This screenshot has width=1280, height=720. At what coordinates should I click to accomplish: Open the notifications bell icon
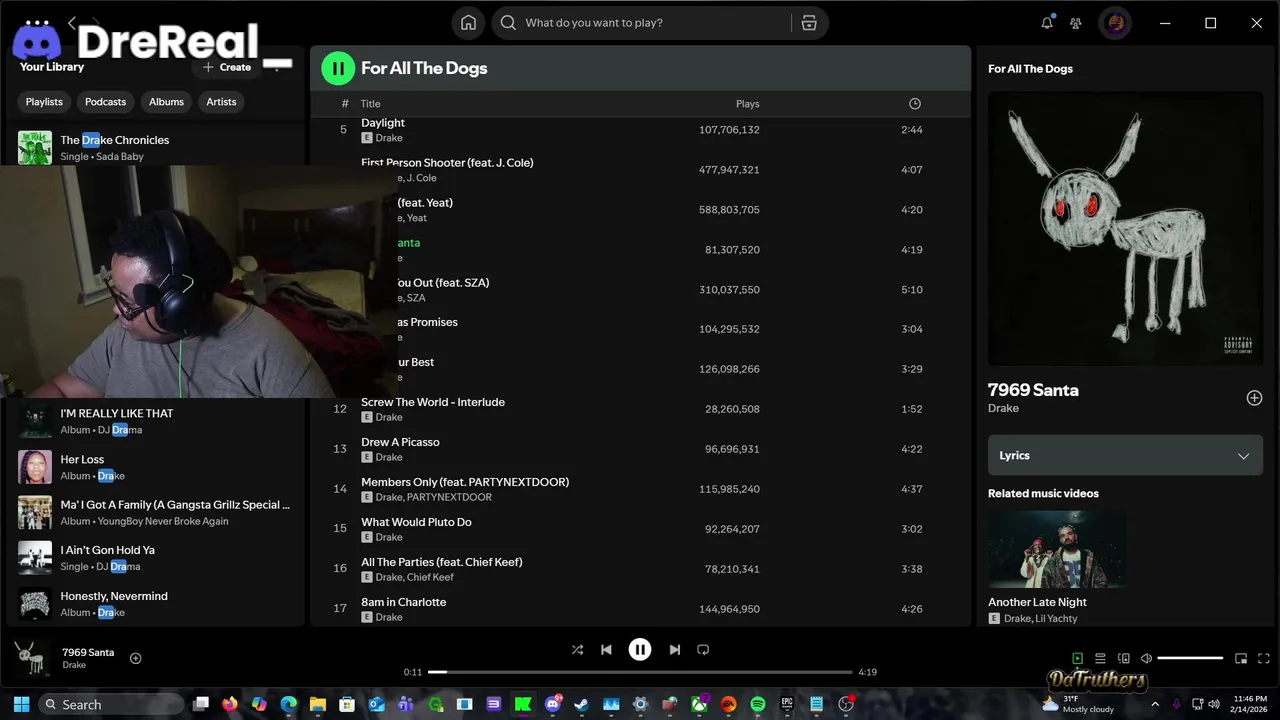point(1047,23)
